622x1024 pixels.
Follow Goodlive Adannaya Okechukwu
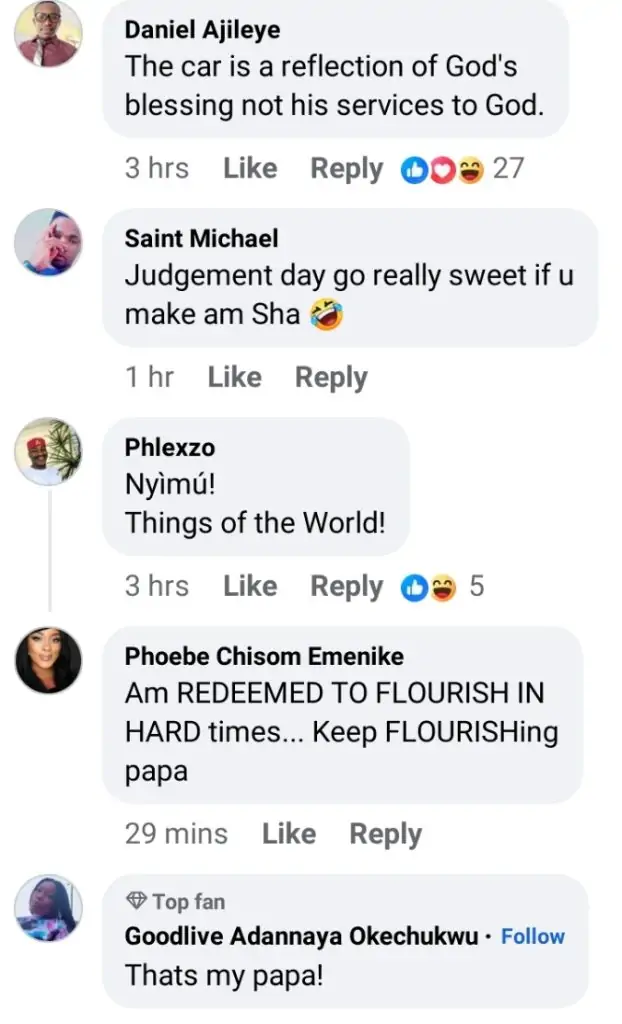532,937
